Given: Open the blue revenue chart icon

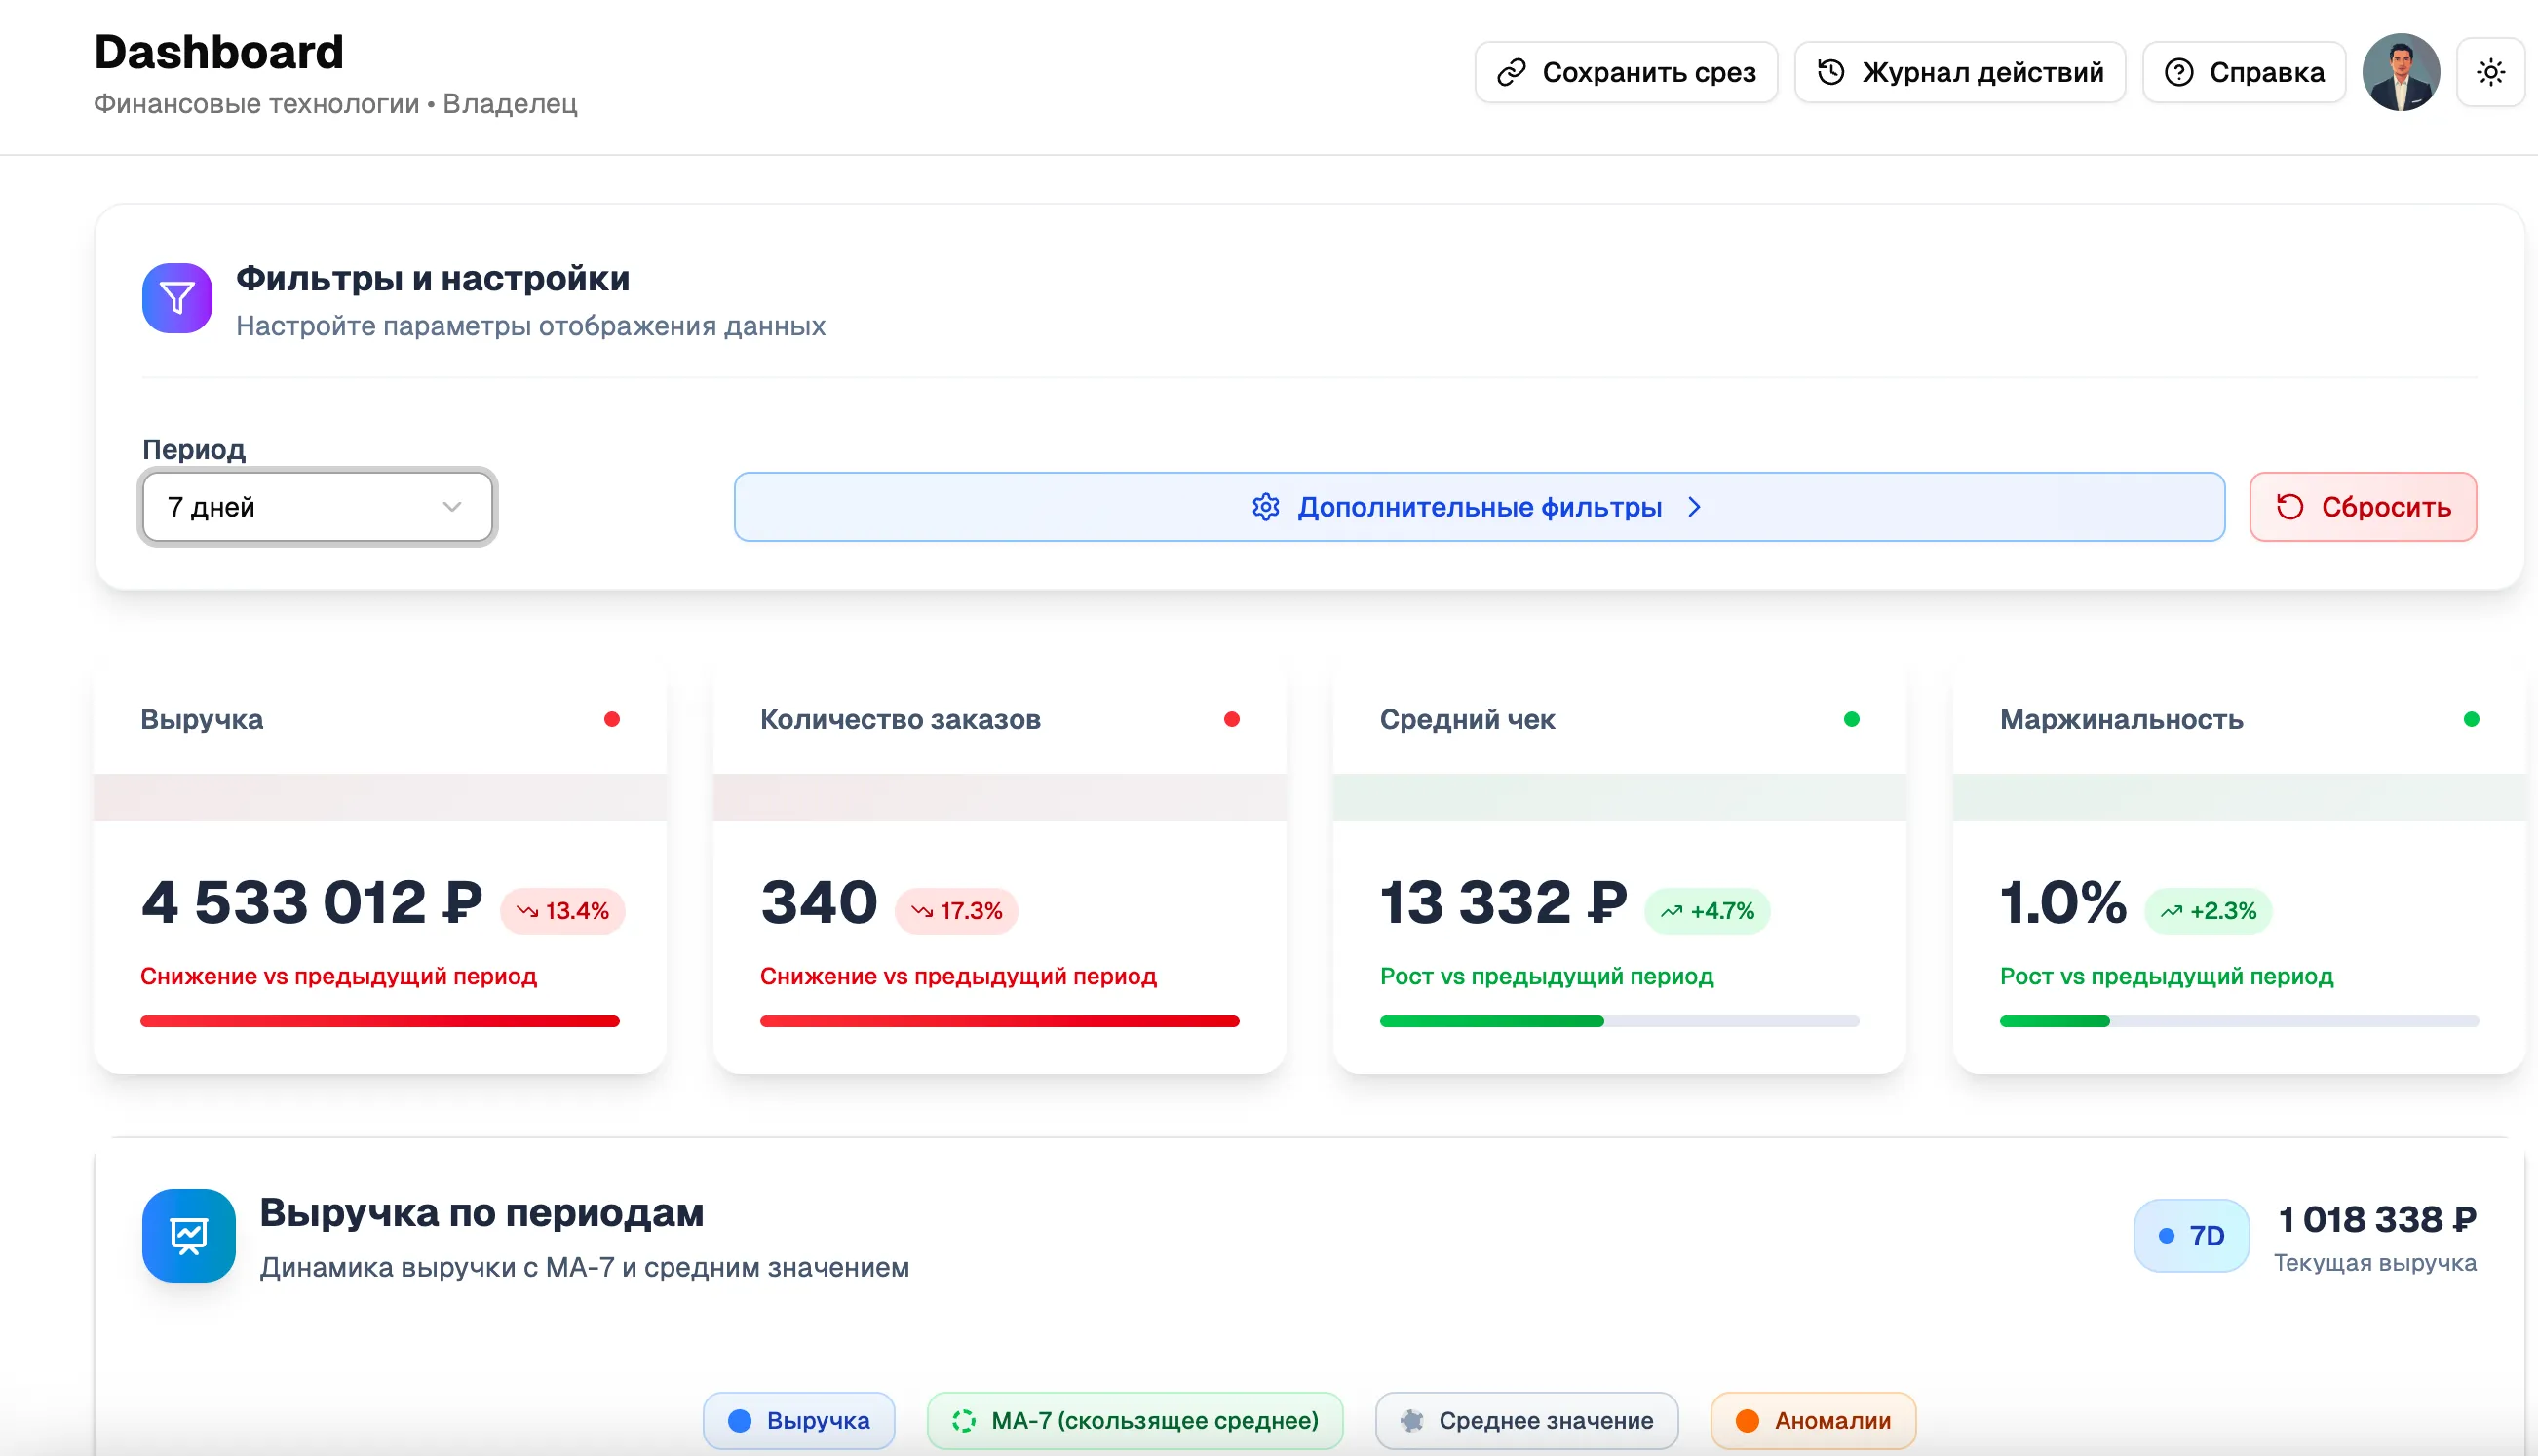Looking at the screenshot, I should pyautogui.click(x=187, y=1236).
